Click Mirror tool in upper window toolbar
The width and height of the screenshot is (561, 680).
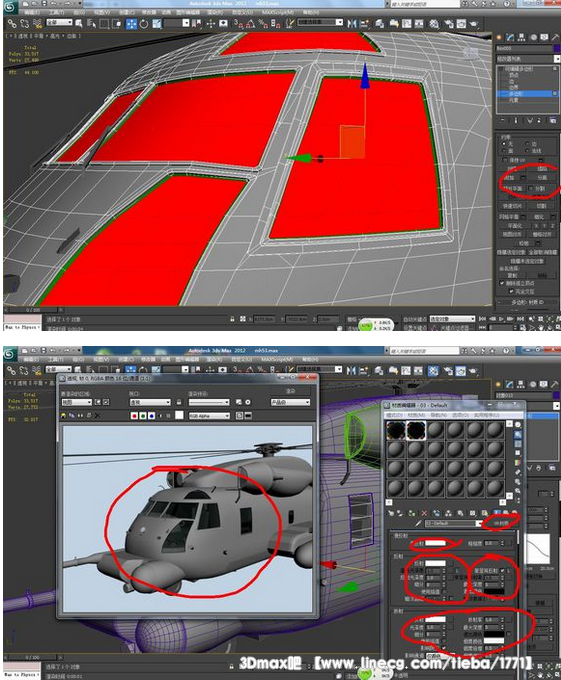tap(351, 23)
